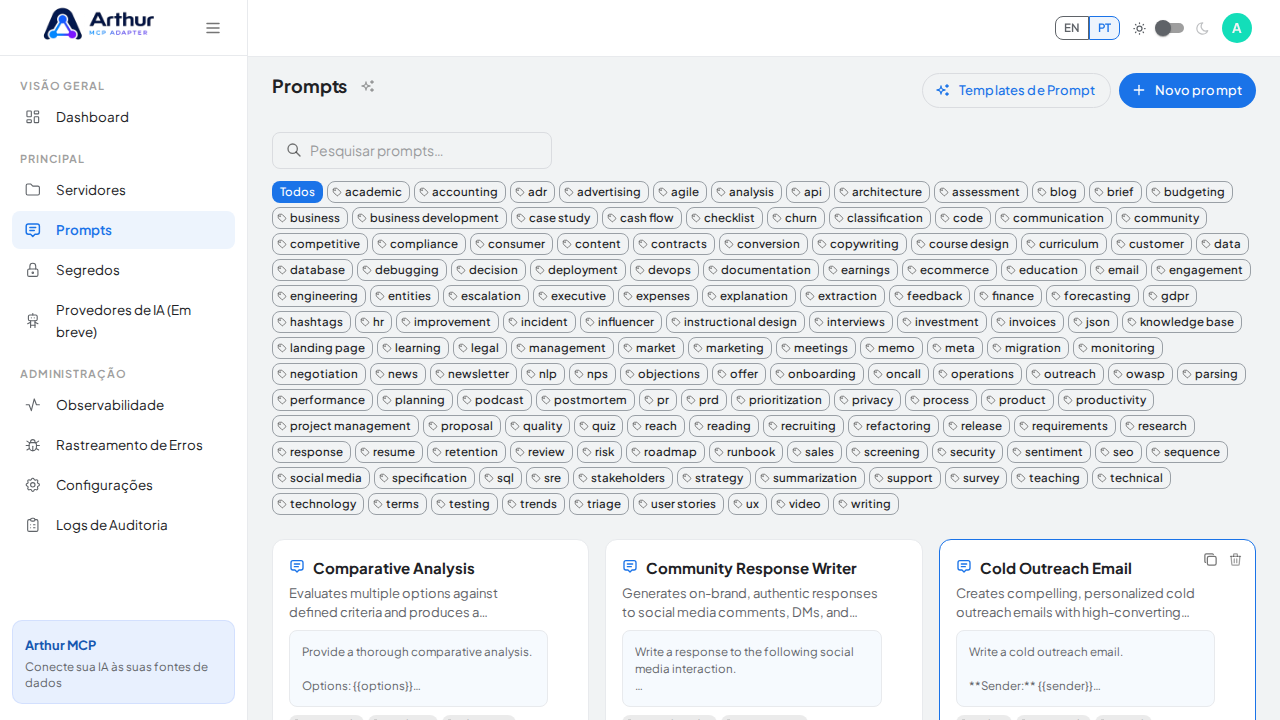1280x720 pixels.
Task: Select the owasp tag chip
Action: 1140,374
